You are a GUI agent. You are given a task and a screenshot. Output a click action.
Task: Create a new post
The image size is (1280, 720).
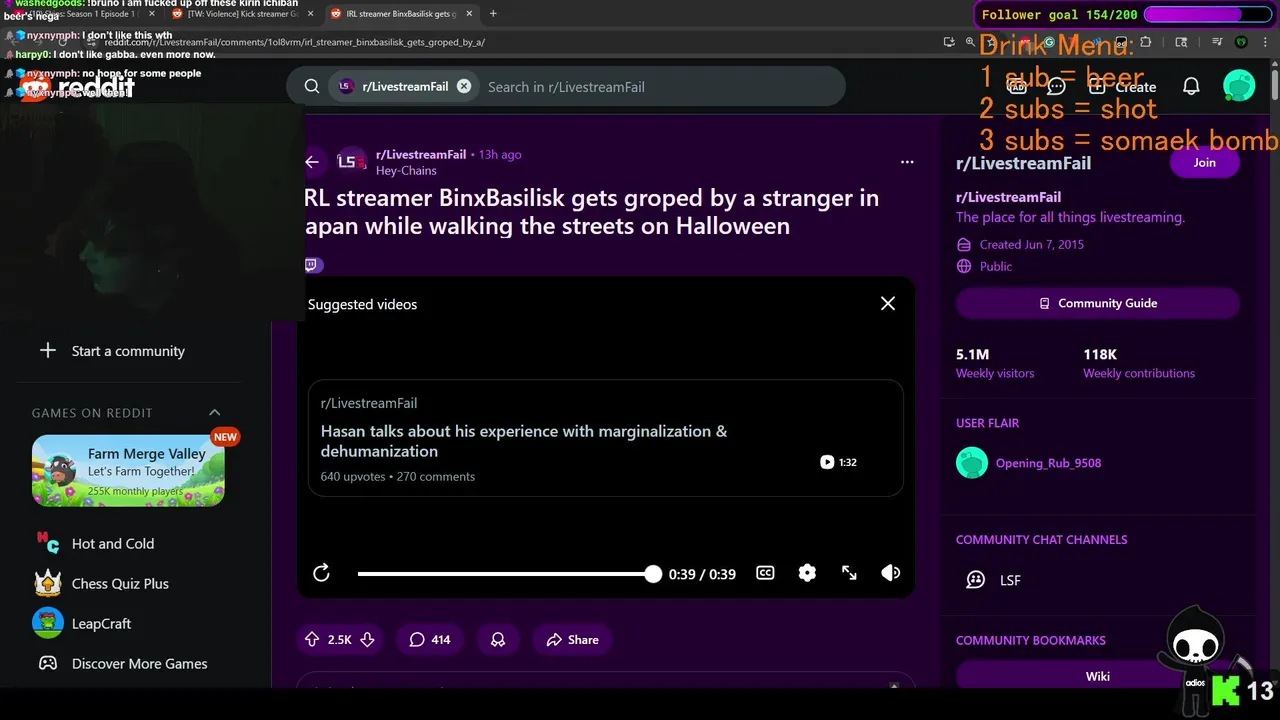click(1122, 87)
